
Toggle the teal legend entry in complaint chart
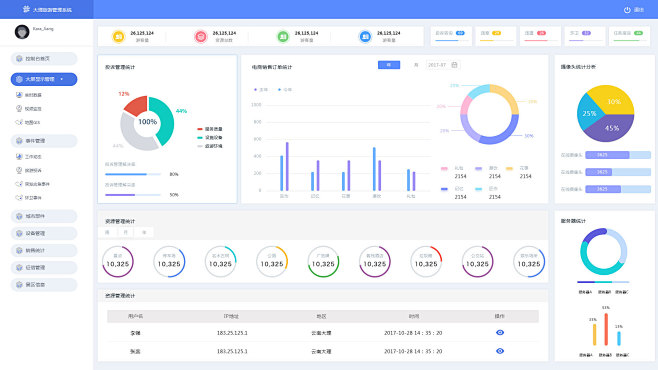tap(210, 138)
